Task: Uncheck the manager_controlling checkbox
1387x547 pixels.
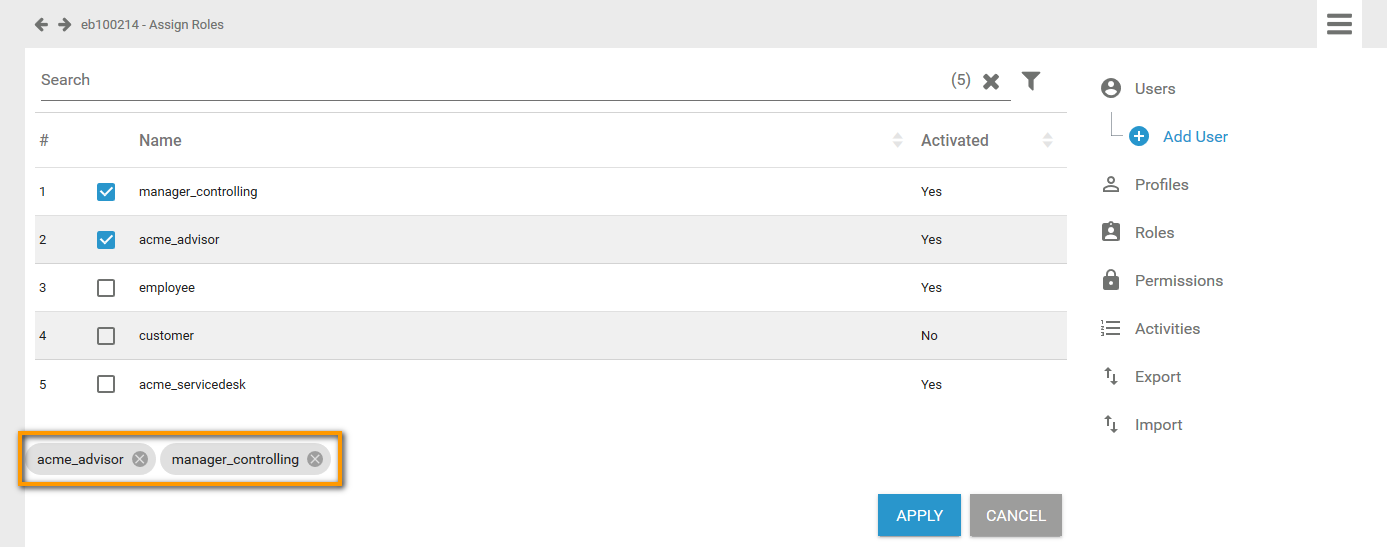Action: click(106, 192)
